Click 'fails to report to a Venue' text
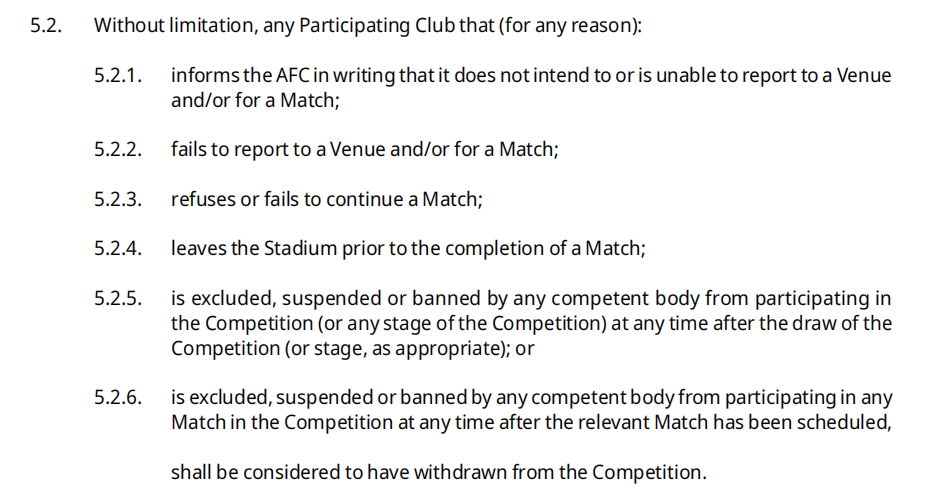 tap(278, 149)
